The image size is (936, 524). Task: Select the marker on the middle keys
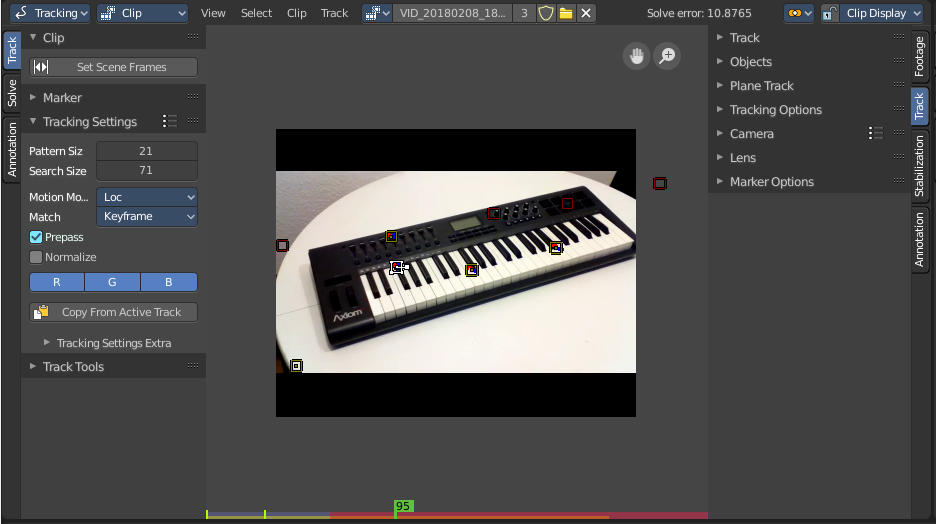pyautogui.click(x=472, y=270)
